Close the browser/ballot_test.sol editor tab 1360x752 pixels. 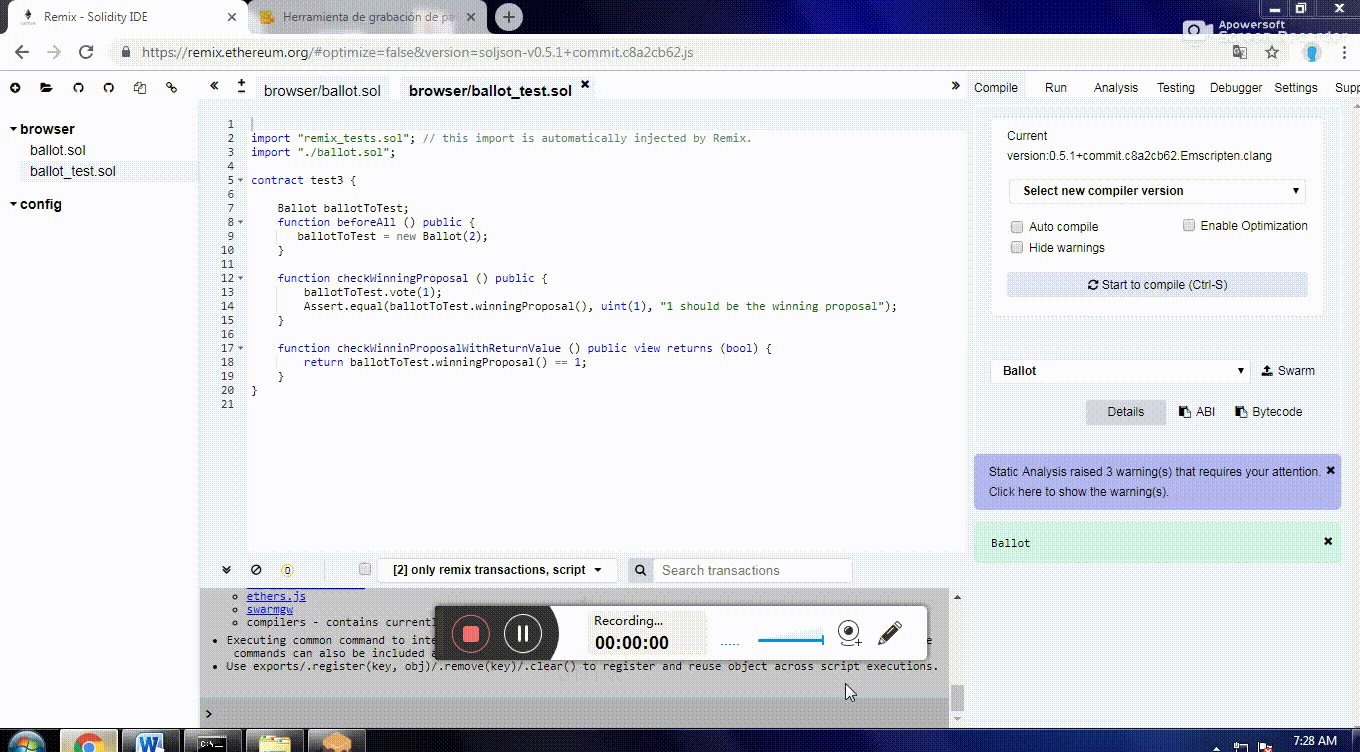[585, 85]
